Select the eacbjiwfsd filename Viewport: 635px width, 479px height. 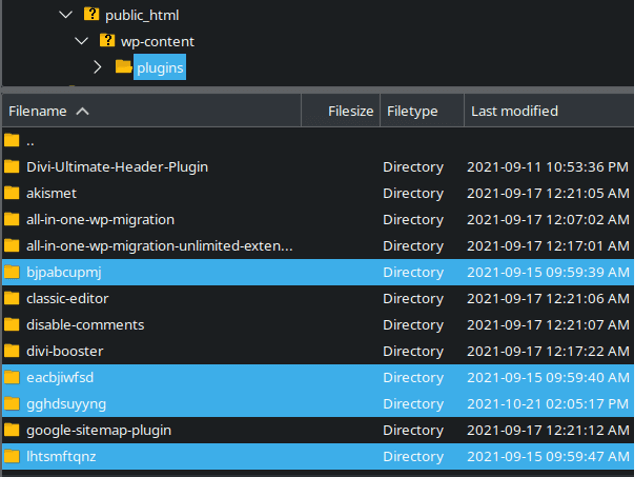pyautogui.click(x=60, y=378)
